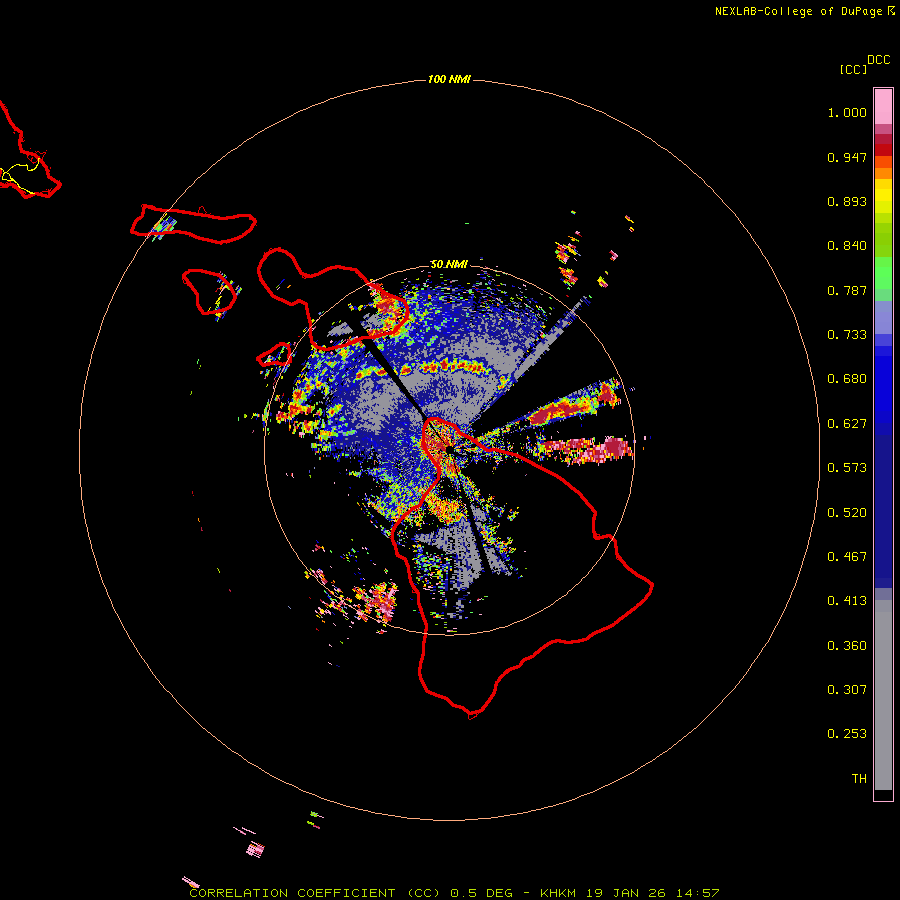The height and width of the screenshot is (900, 900).
Task: Click the 50 NMI range ring label
Action: 449,264
